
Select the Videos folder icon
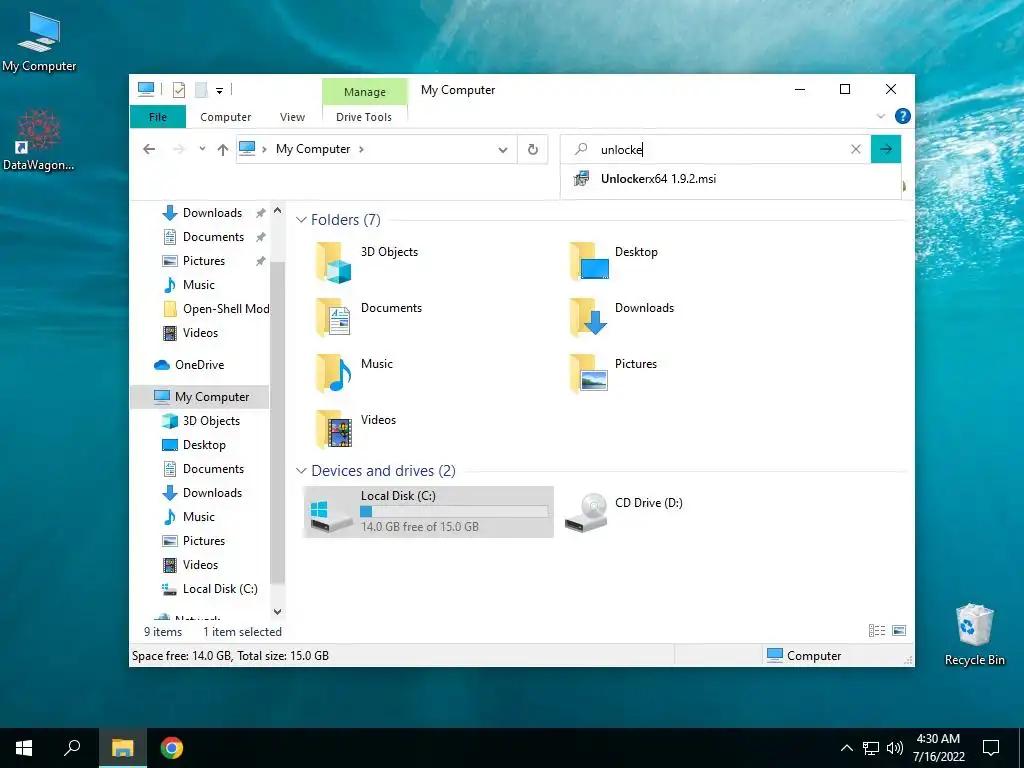pos(334,430)
